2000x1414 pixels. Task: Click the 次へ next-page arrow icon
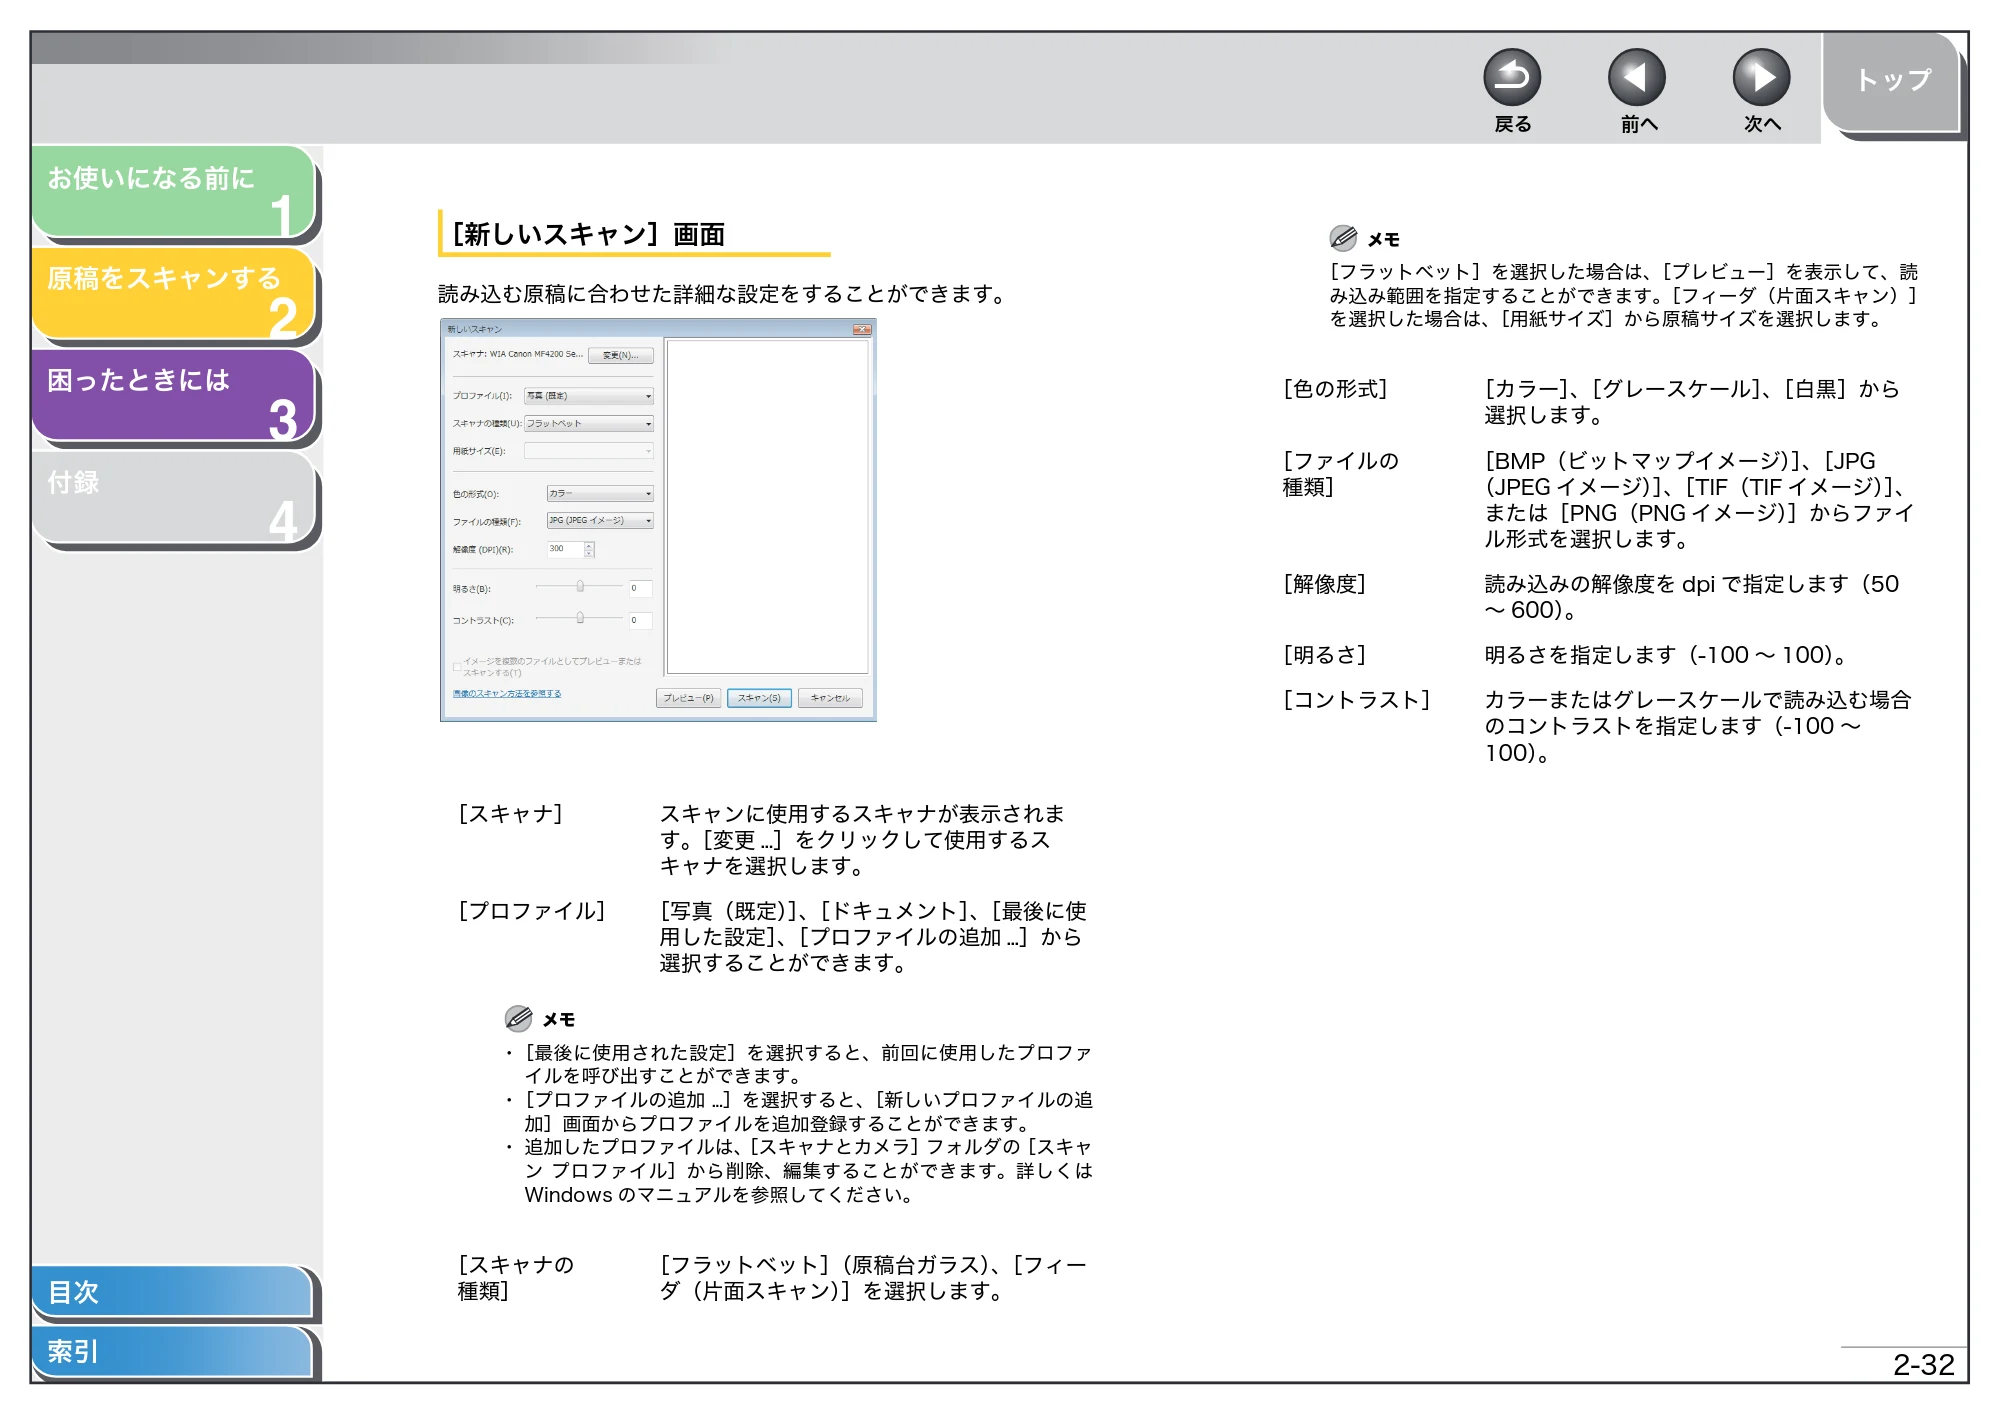click(x=1761, y=77)
